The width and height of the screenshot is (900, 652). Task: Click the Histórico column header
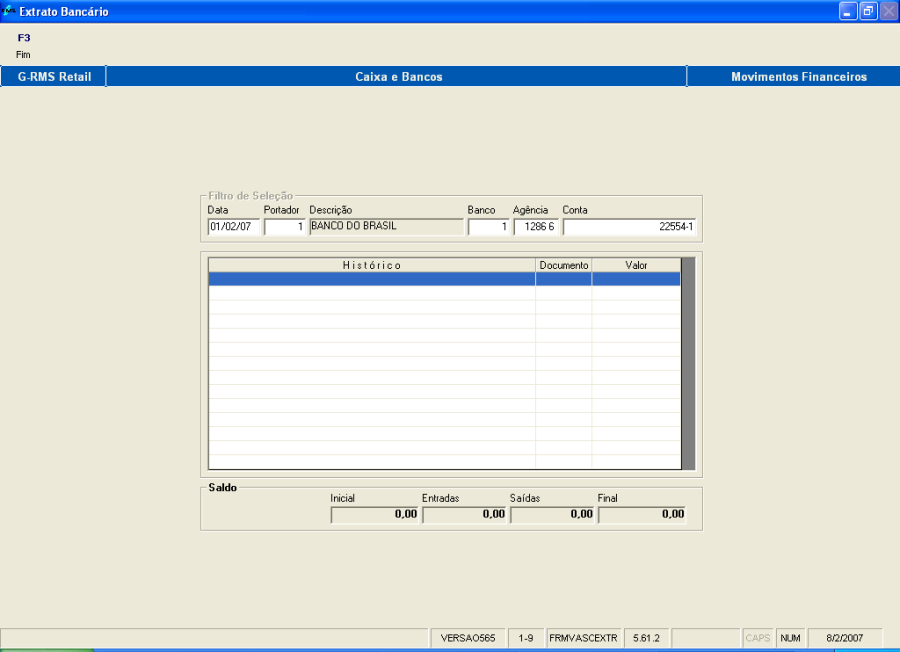click(371, 265)
